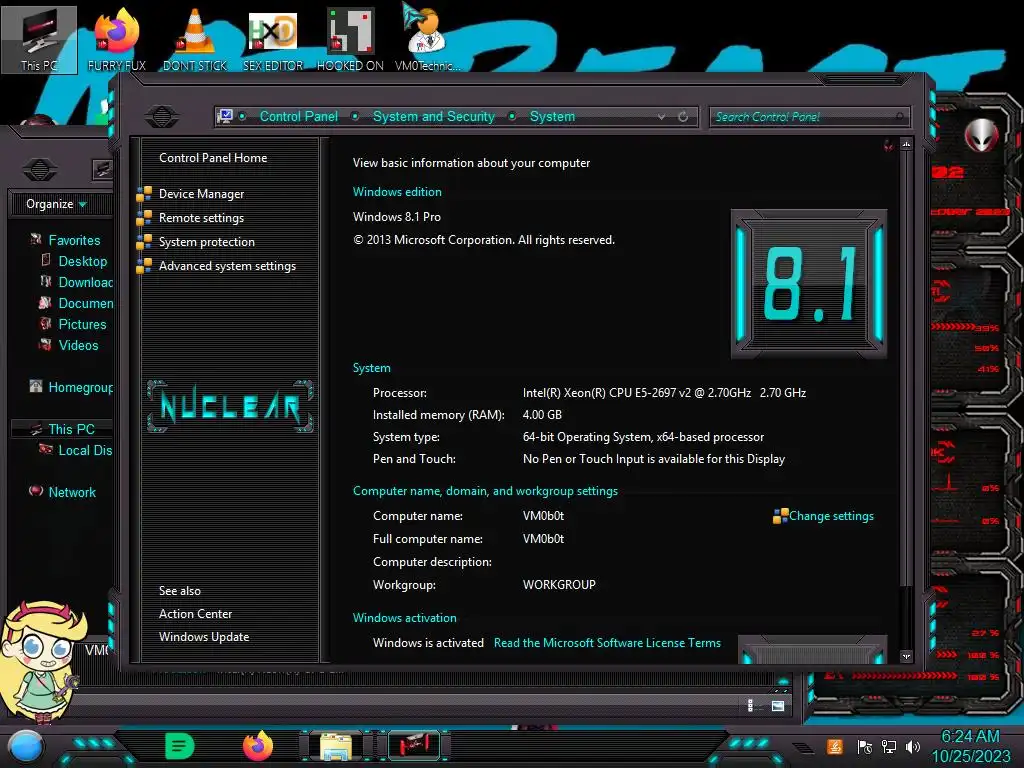The width and height of the screenshot is (1024, 768).
Task: Select Favorites in Explorer navigation pane
Action: pyautogui.click(x=74, y=240)
